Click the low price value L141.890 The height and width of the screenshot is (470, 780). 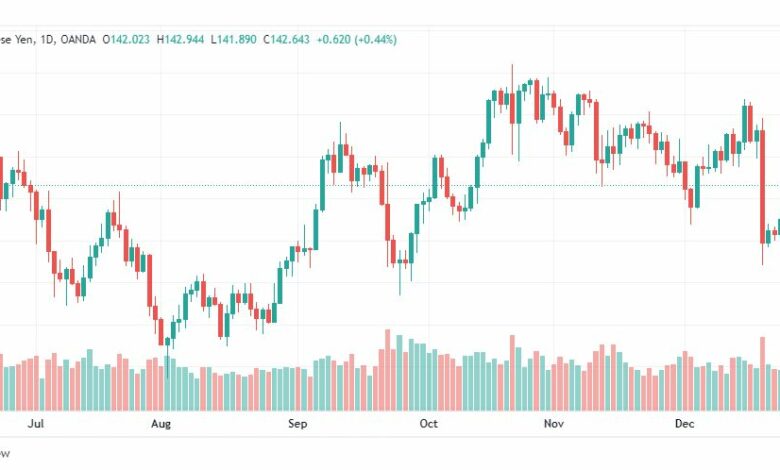(233, 40)
